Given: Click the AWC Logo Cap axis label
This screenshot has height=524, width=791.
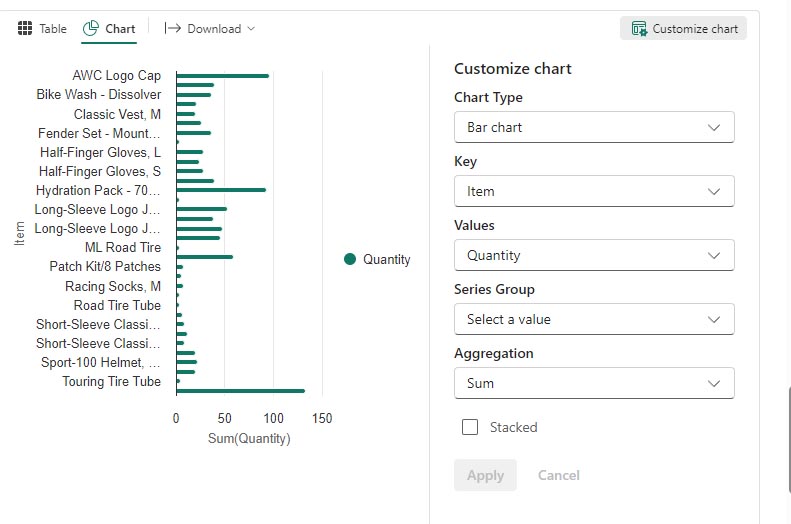Looking at the screenshot, I should 117,76.
